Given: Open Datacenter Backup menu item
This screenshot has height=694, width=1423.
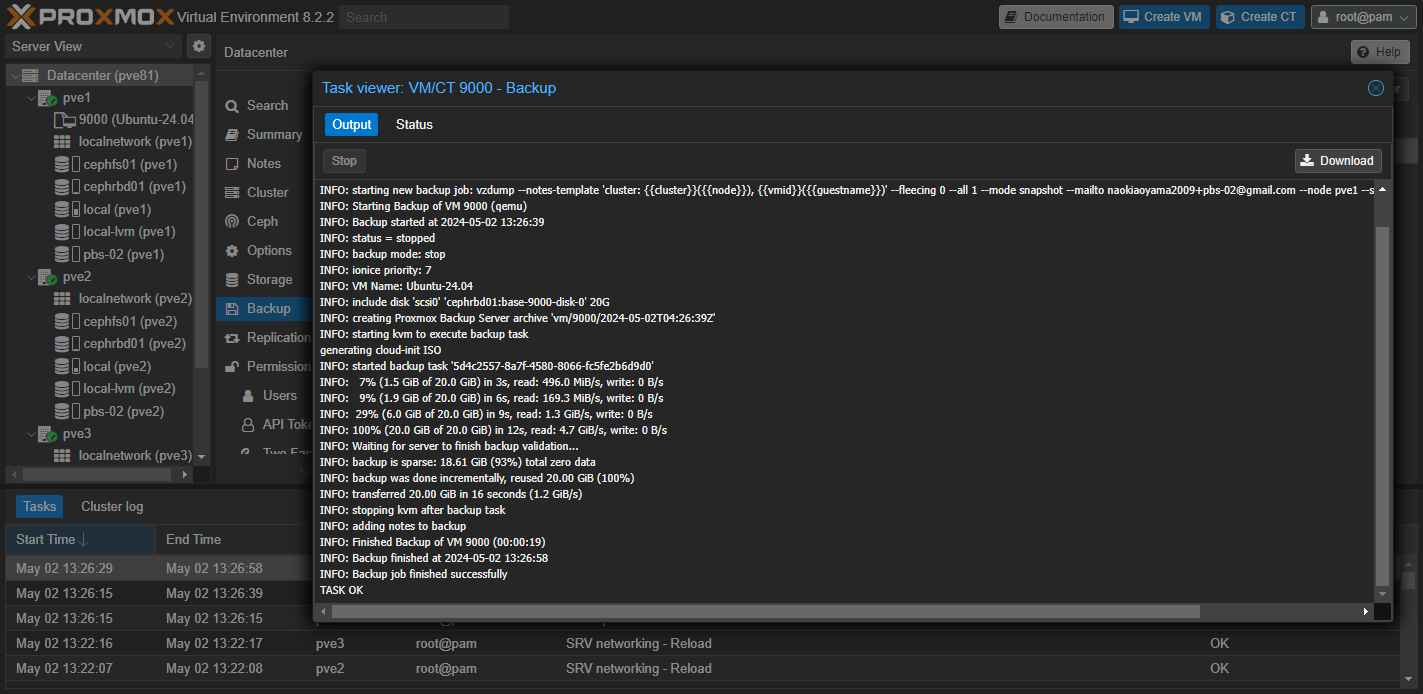Looking at the screenshot, I should click(265, 308).
